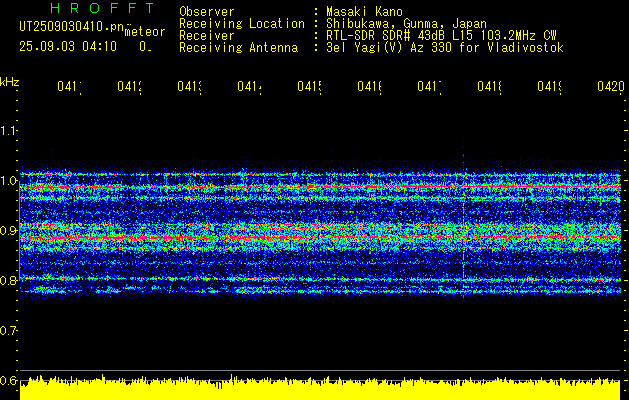The width and height of the screenshot is (629, 400).
Task: Click the 0.6 kHz frequency axis label
Action: point(8,380)
